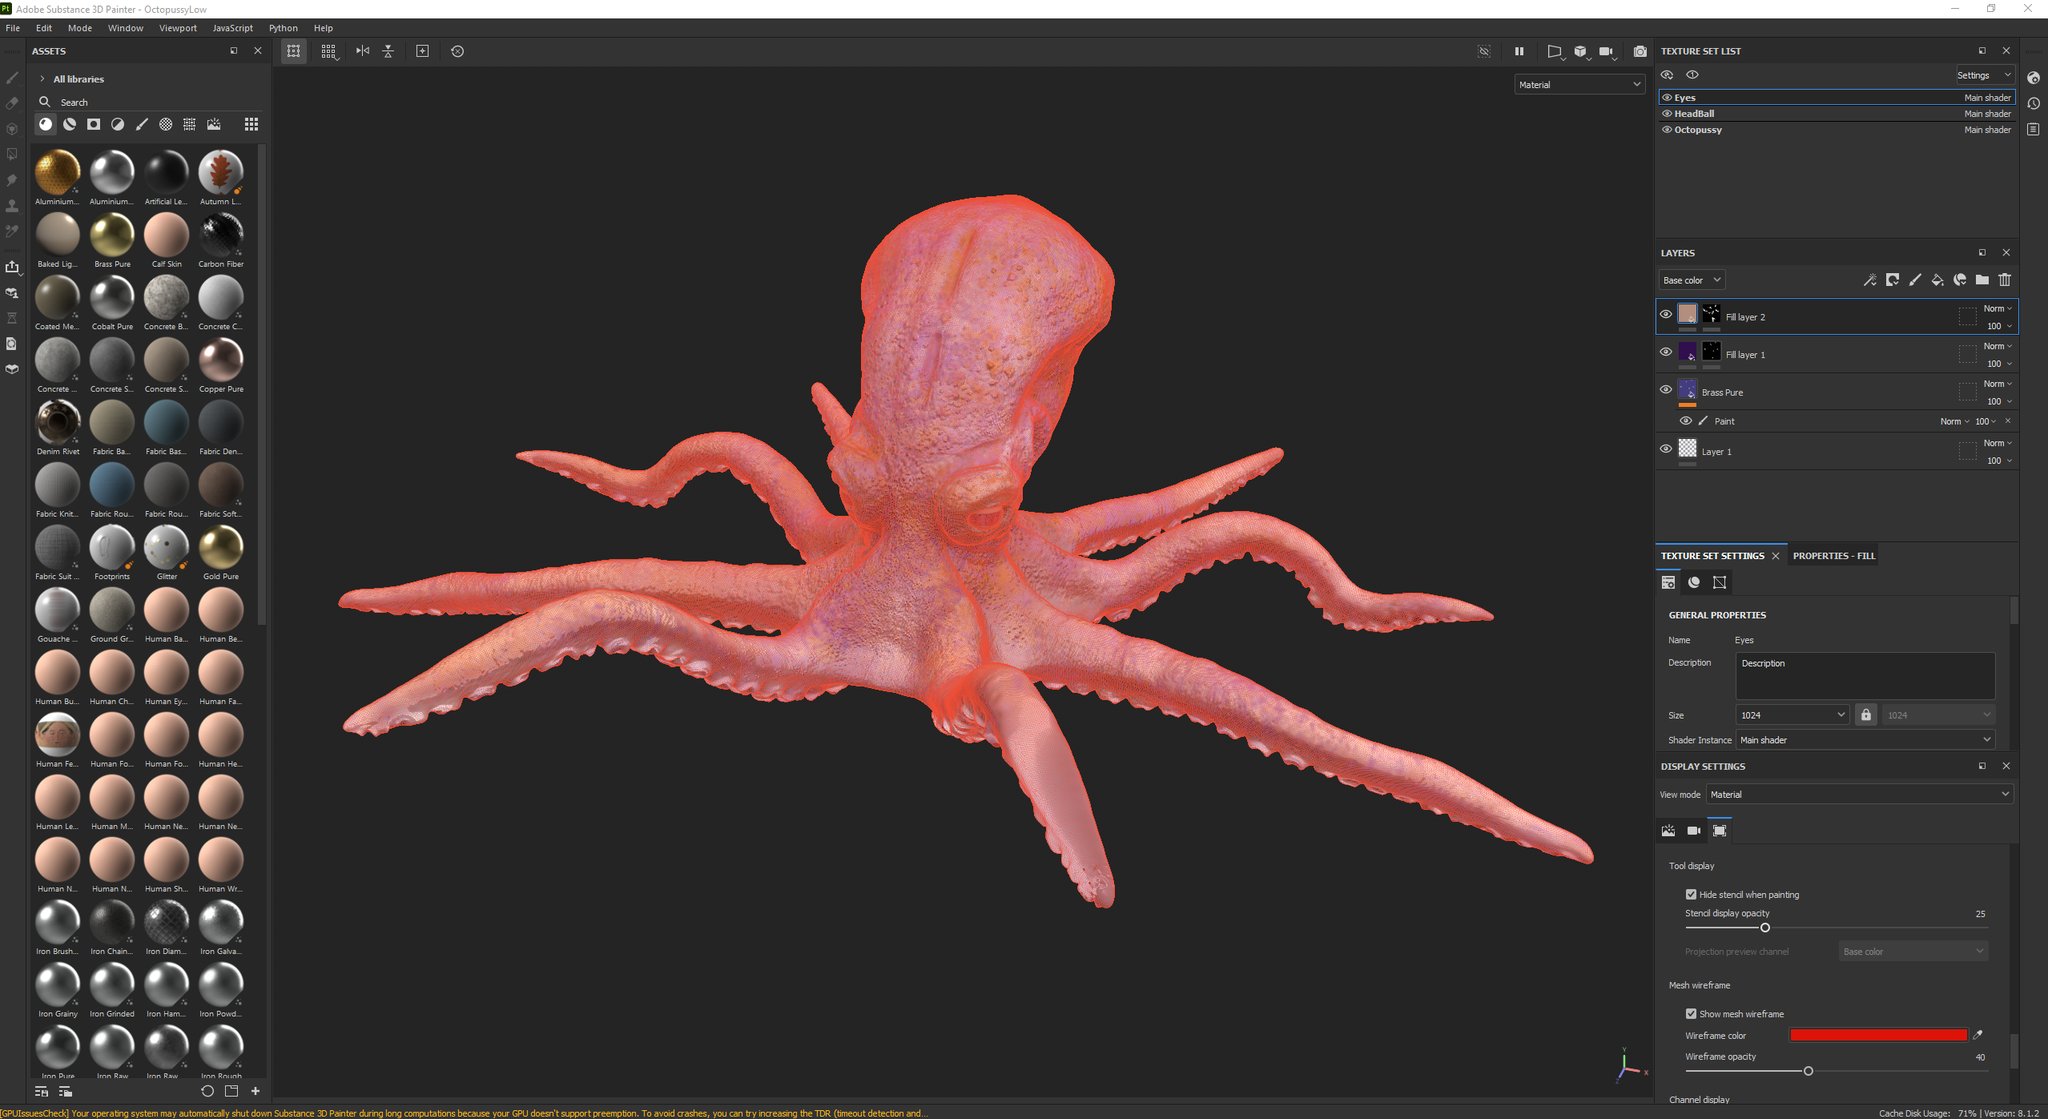This screenshot has height=1119, width=2048.
Task: Click the pause engine computations button
Action: pos(1519,51)
